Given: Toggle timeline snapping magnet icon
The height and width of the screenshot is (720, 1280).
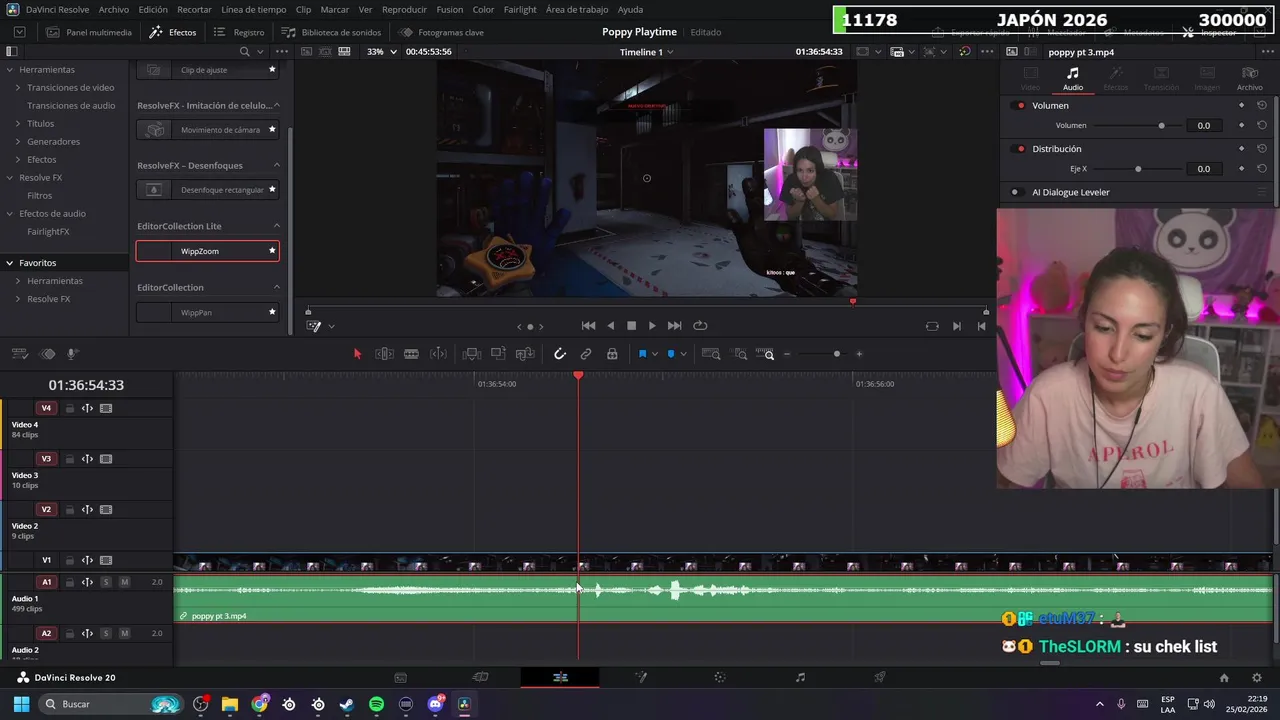Looking at the screenshot, I should click(x=560, y=354).
